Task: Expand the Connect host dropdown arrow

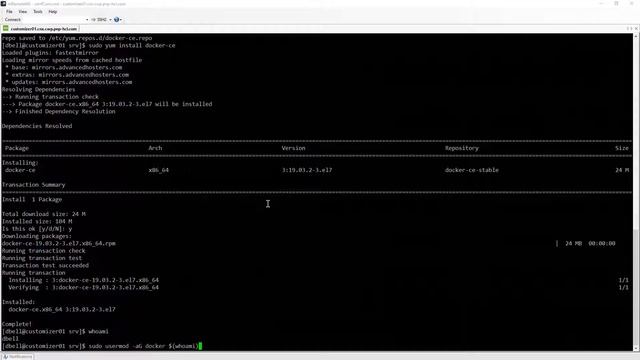Action: pyautogui.click(x=87, y=20)
